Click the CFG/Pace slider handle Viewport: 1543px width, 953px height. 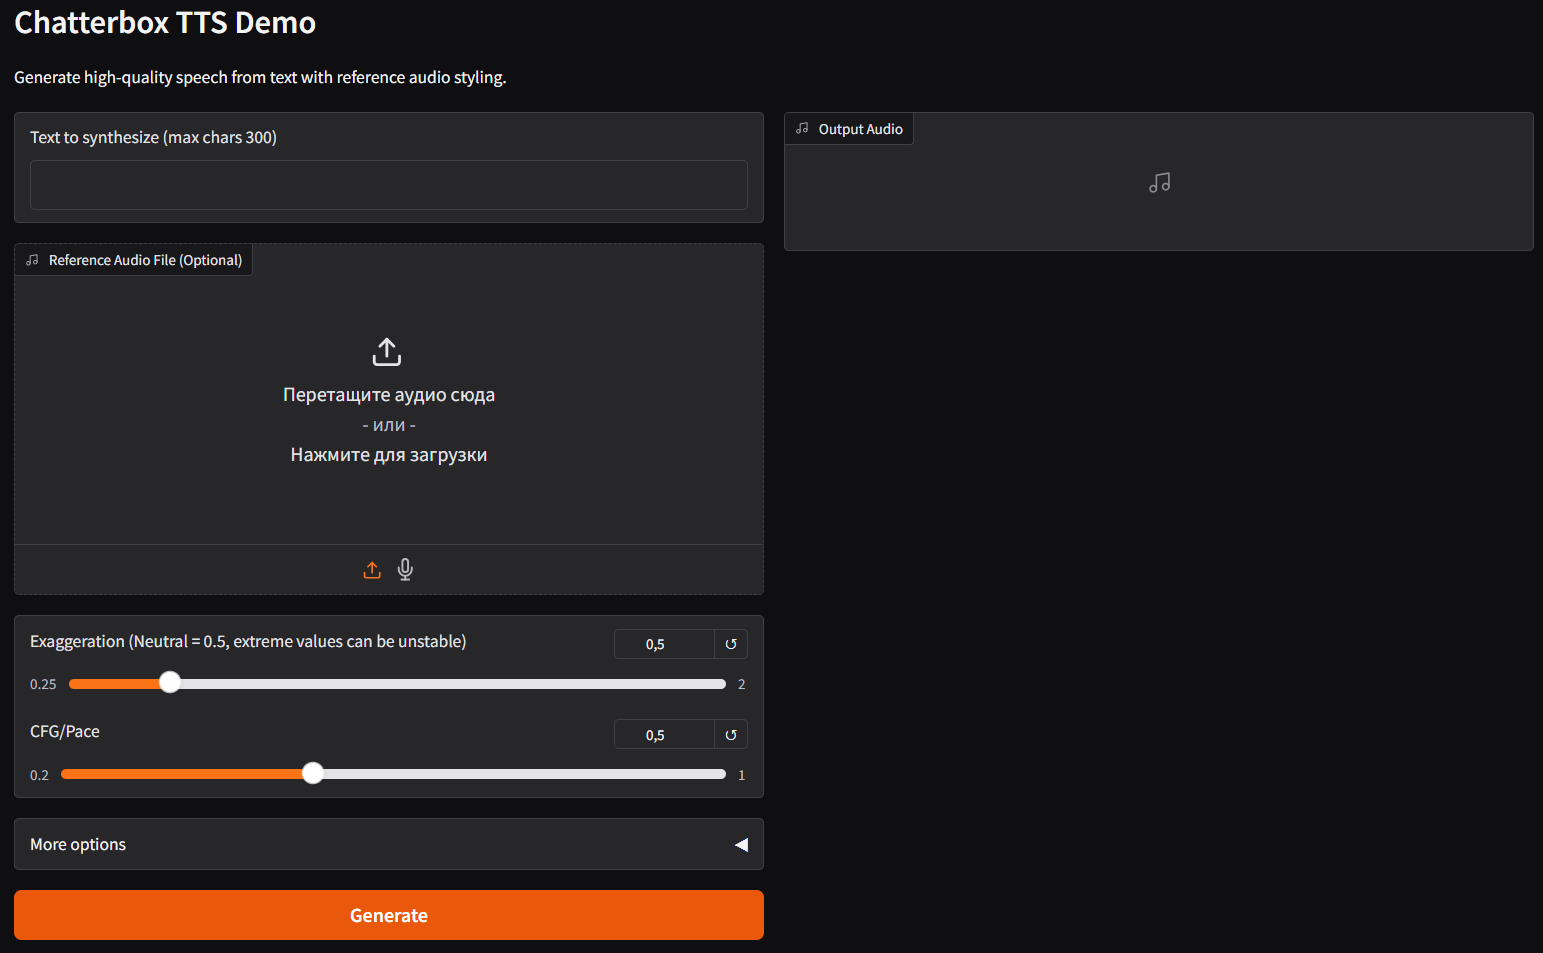[313, 773]
